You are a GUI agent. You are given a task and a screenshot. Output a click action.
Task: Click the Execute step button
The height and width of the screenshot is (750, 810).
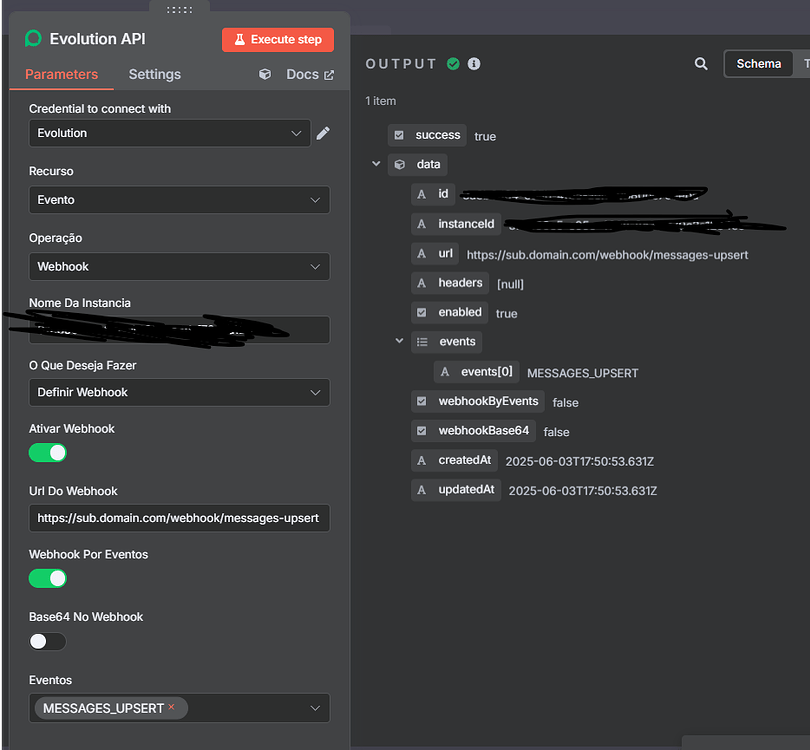click(x=277, y=39)
